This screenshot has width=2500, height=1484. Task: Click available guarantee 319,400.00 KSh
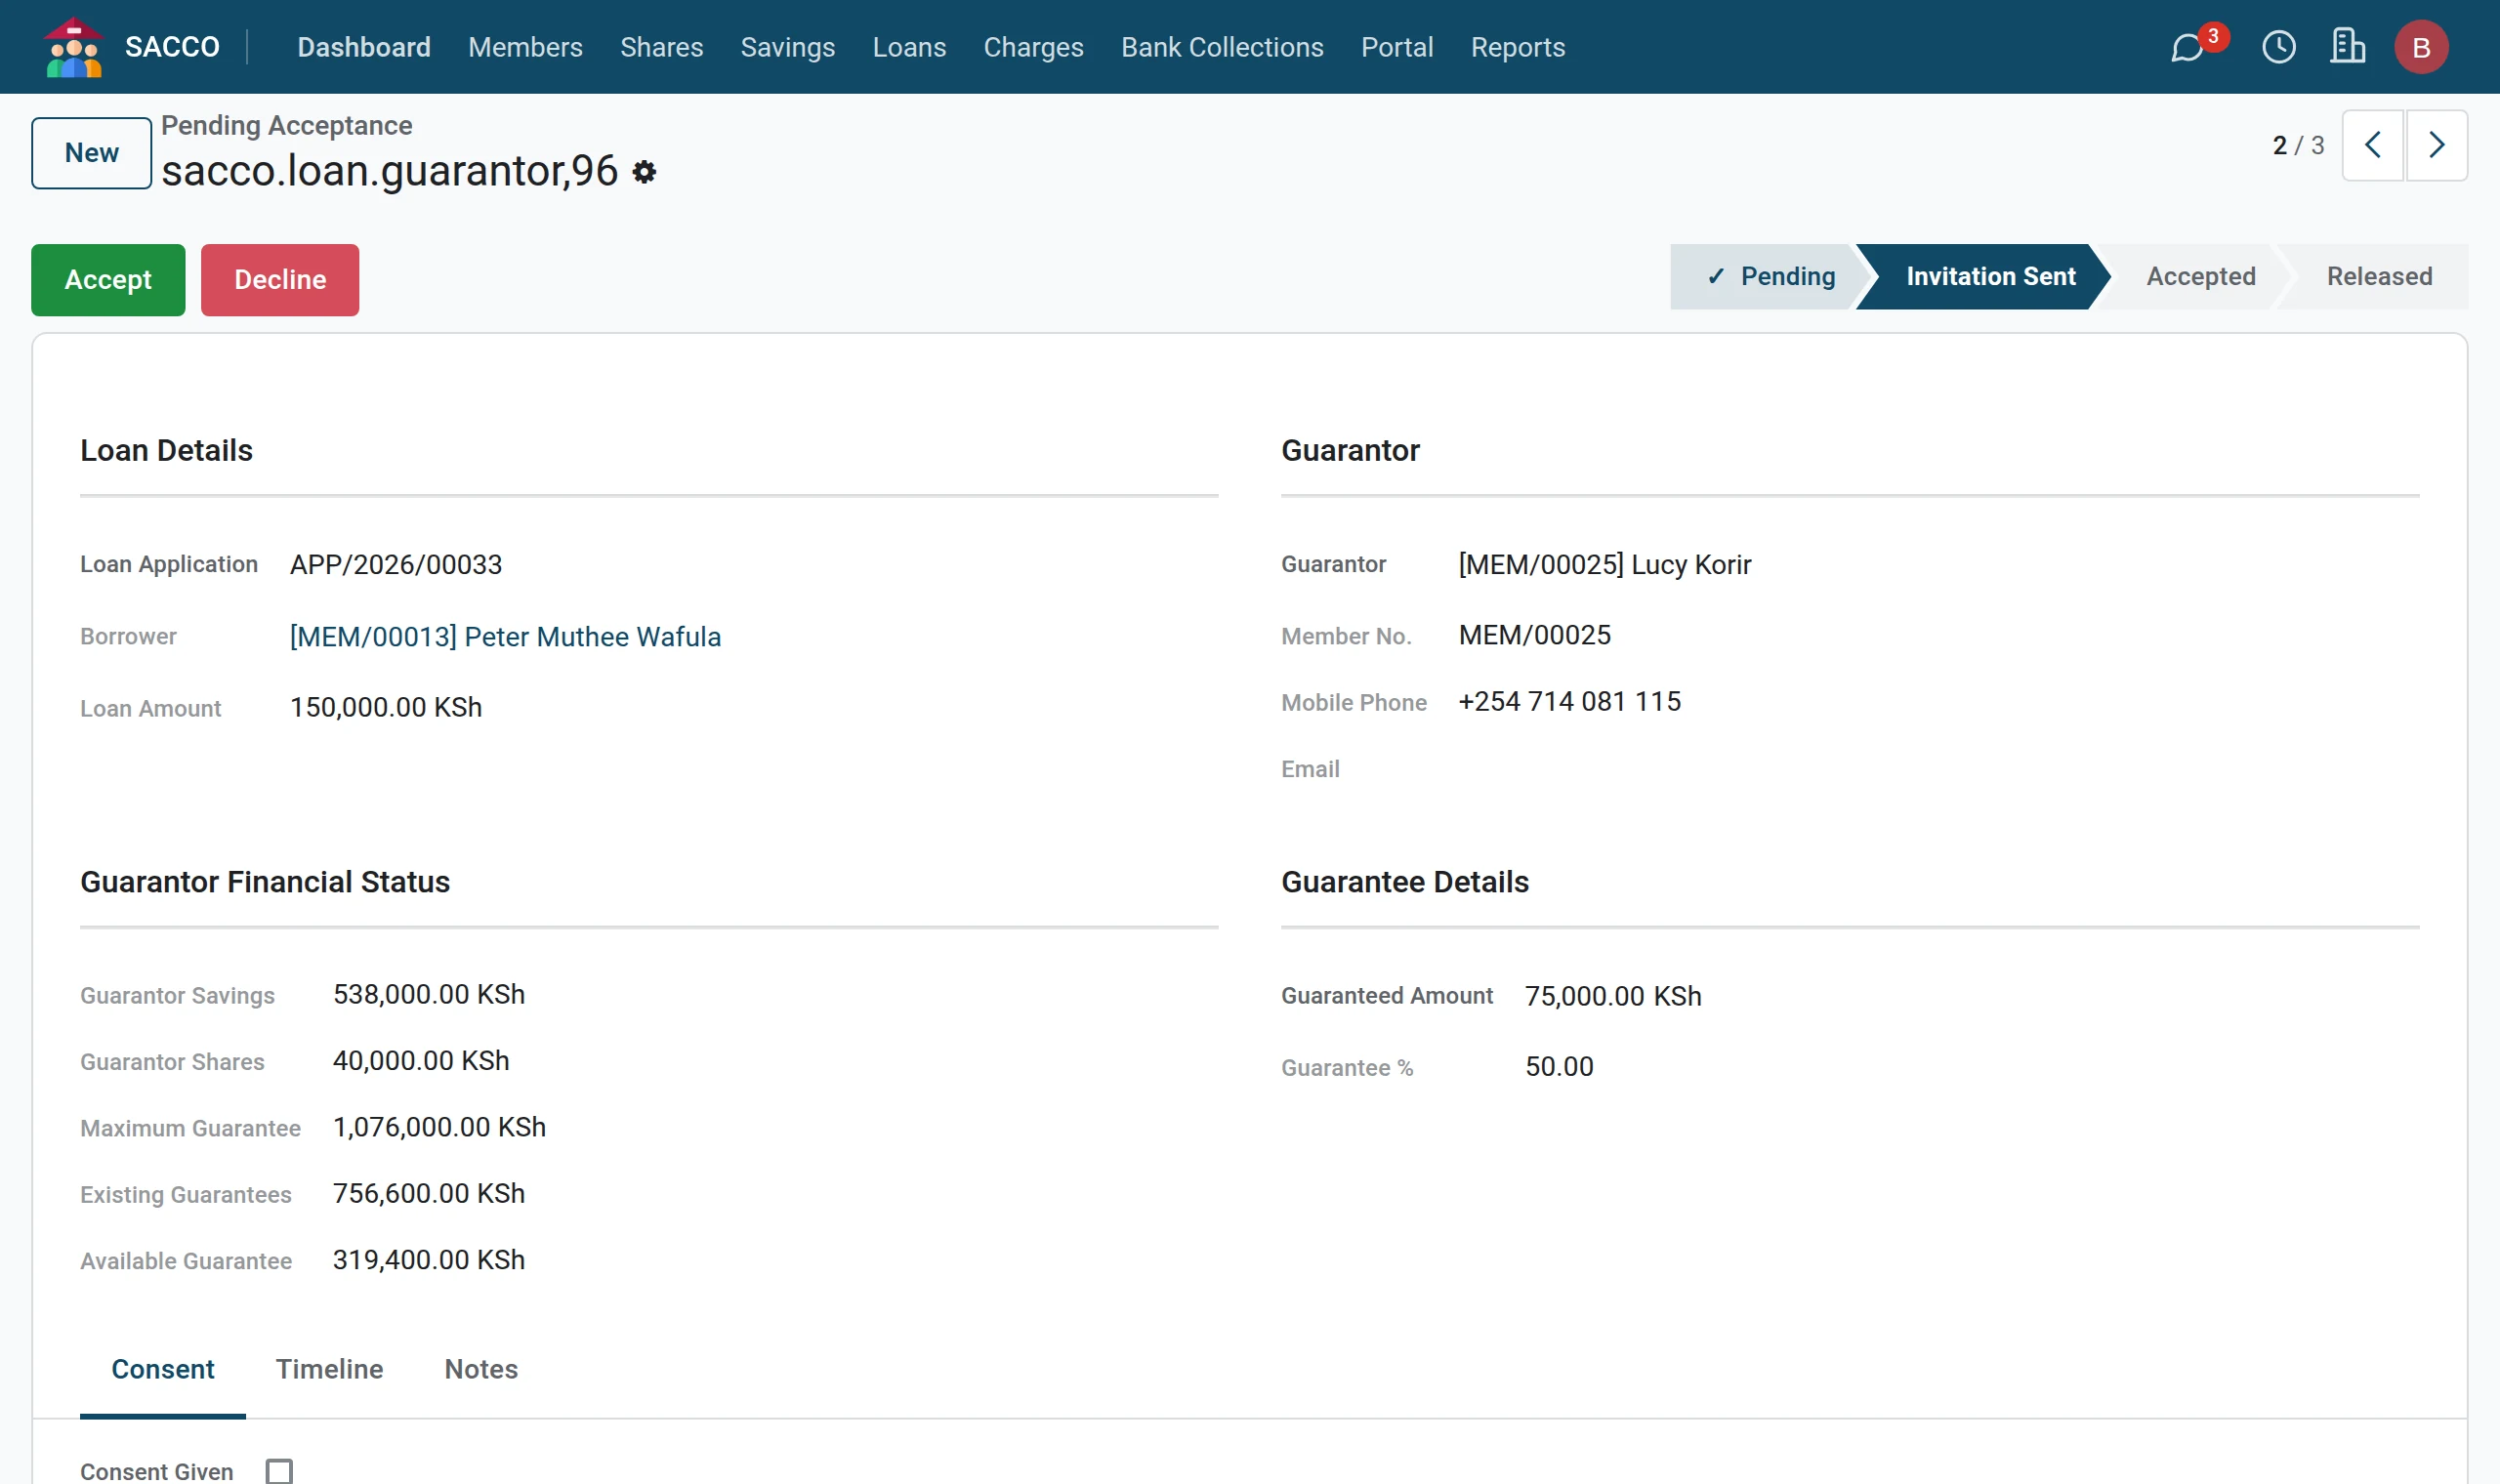point(429,1260)
